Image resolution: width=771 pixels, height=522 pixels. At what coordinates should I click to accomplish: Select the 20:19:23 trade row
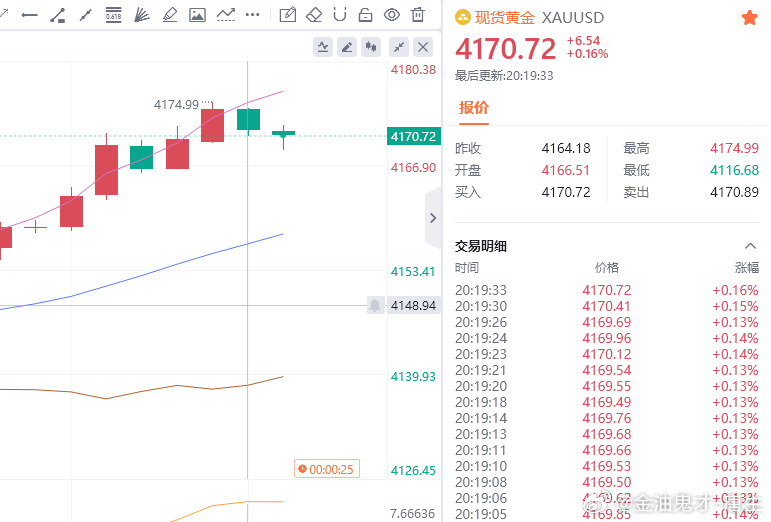(x=607, y=354)
